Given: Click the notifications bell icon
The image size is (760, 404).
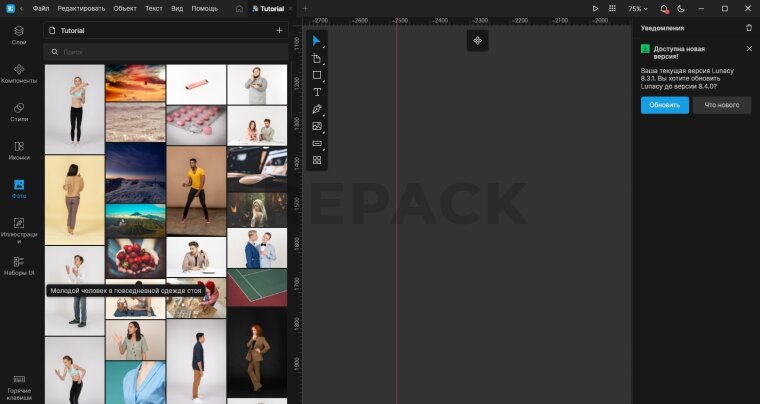Looking at the screenshot, I should [663, 8].
